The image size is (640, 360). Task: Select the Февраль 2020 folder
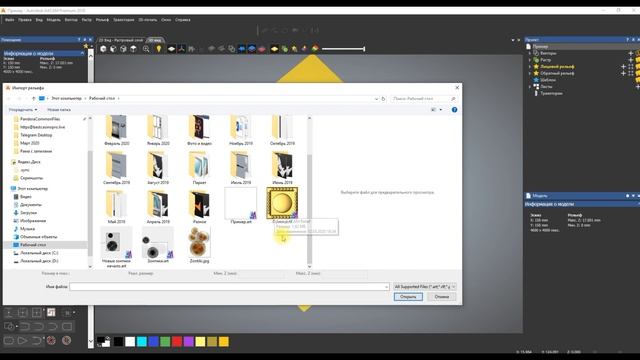(x=117, y=131)
